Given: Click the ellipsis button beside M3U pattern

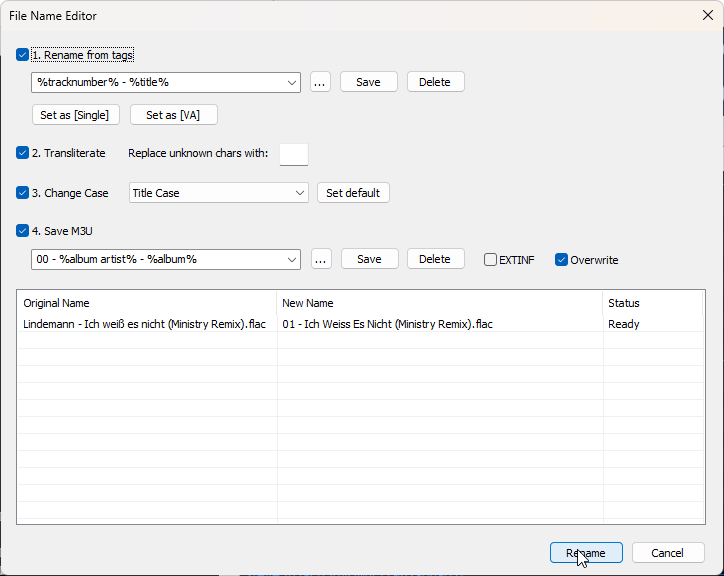Looking at the screenshot, I should pos(321,259).
